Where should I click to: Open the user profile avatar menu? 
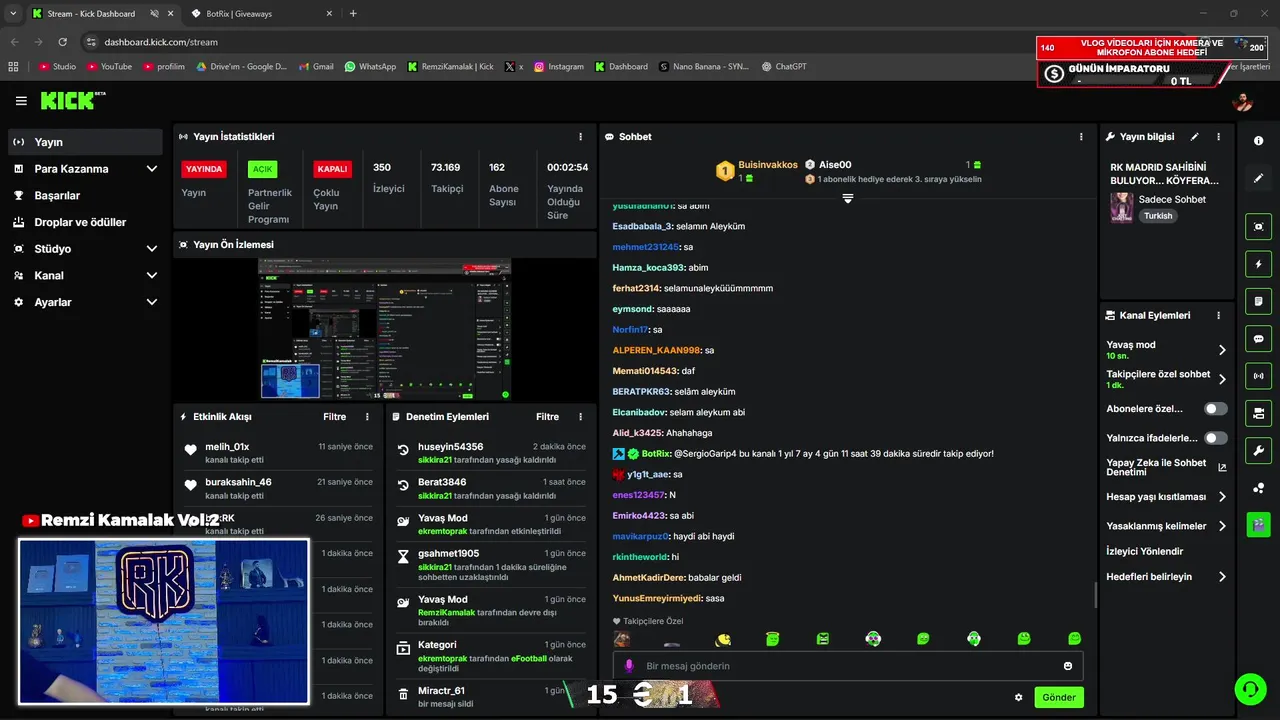point(1243,102)
